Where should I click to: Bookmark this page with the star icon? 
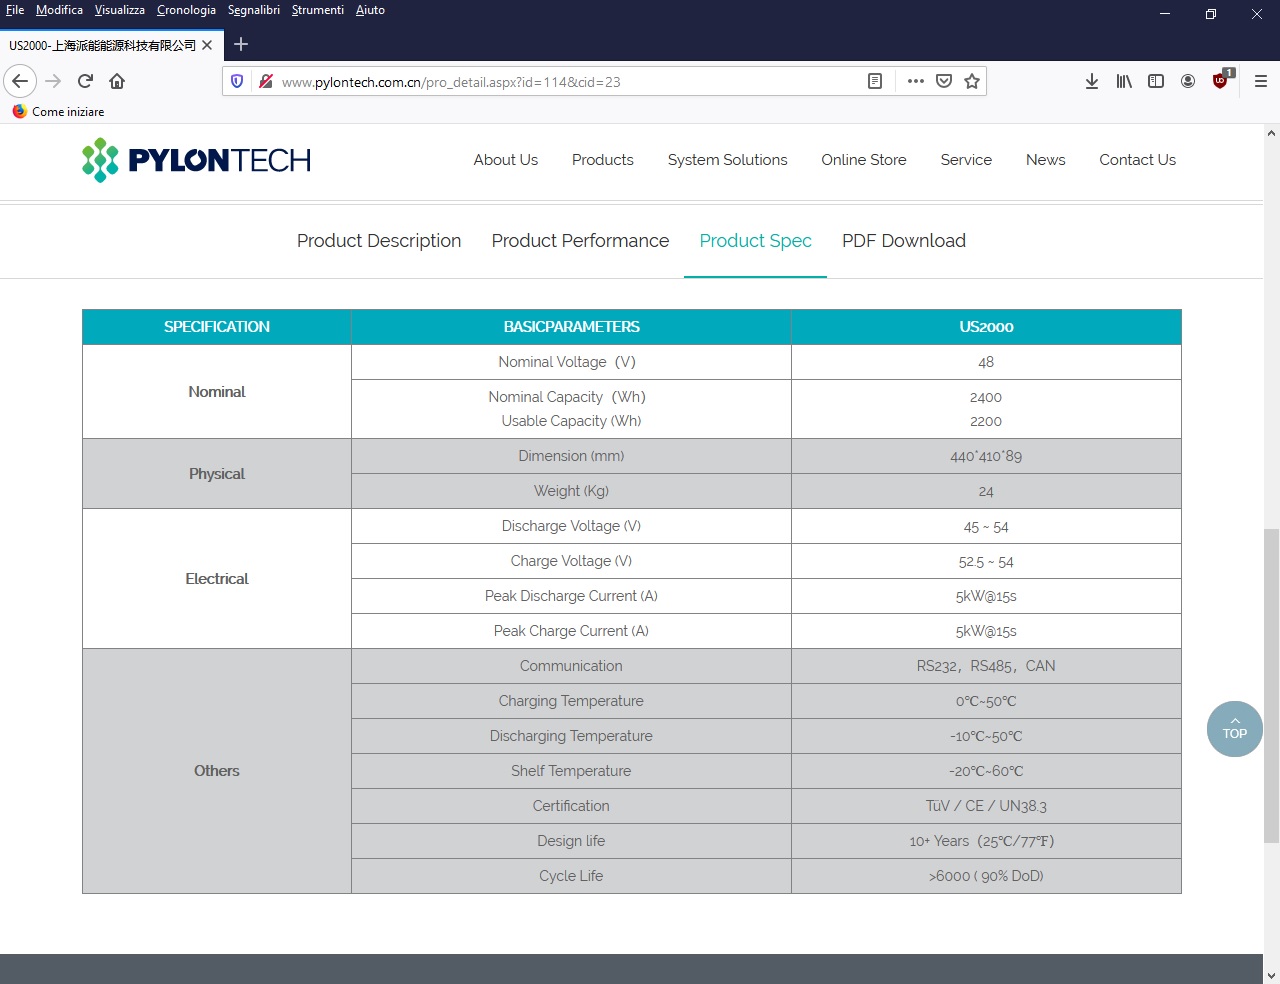[x=971, y=81]
